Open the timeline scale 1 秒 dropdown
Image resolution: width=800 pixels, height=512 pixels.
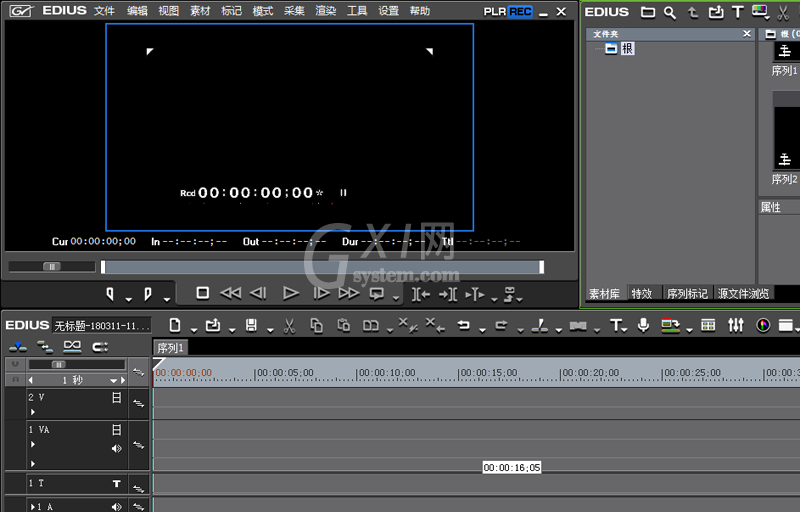(113, 380)
